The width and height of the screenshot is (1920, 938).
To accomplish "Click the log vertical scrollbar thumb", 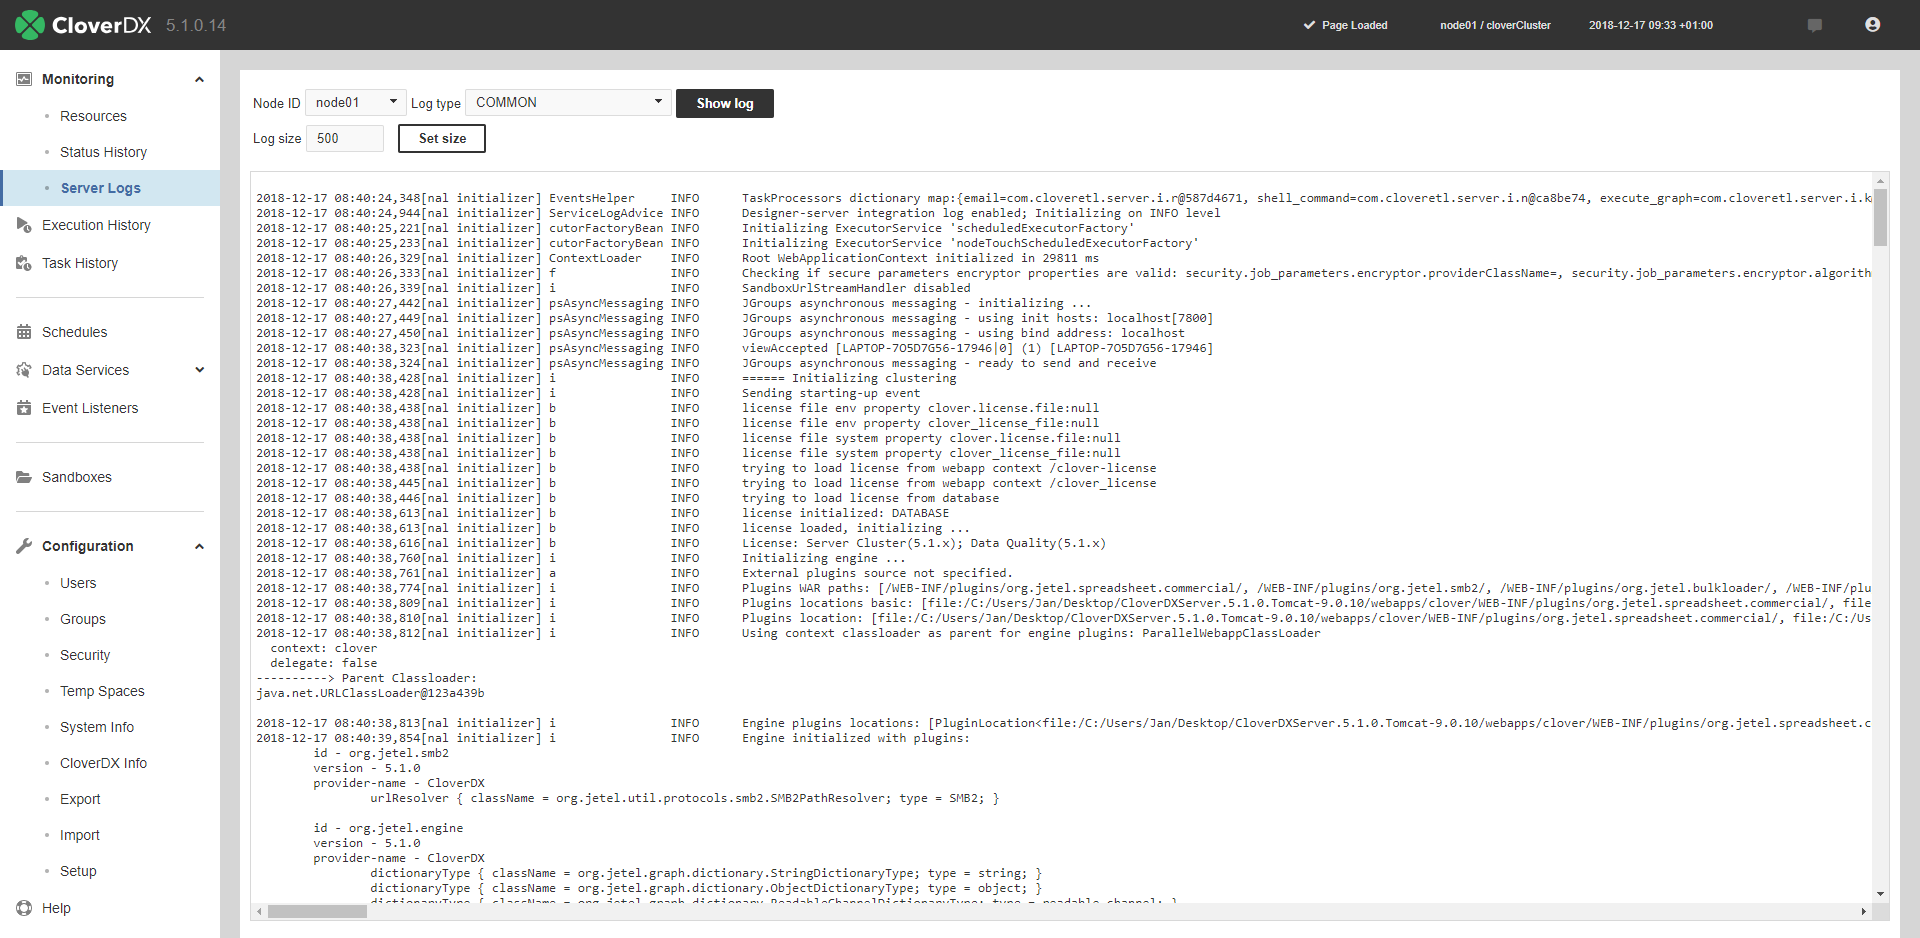I will pos(1880,217).
